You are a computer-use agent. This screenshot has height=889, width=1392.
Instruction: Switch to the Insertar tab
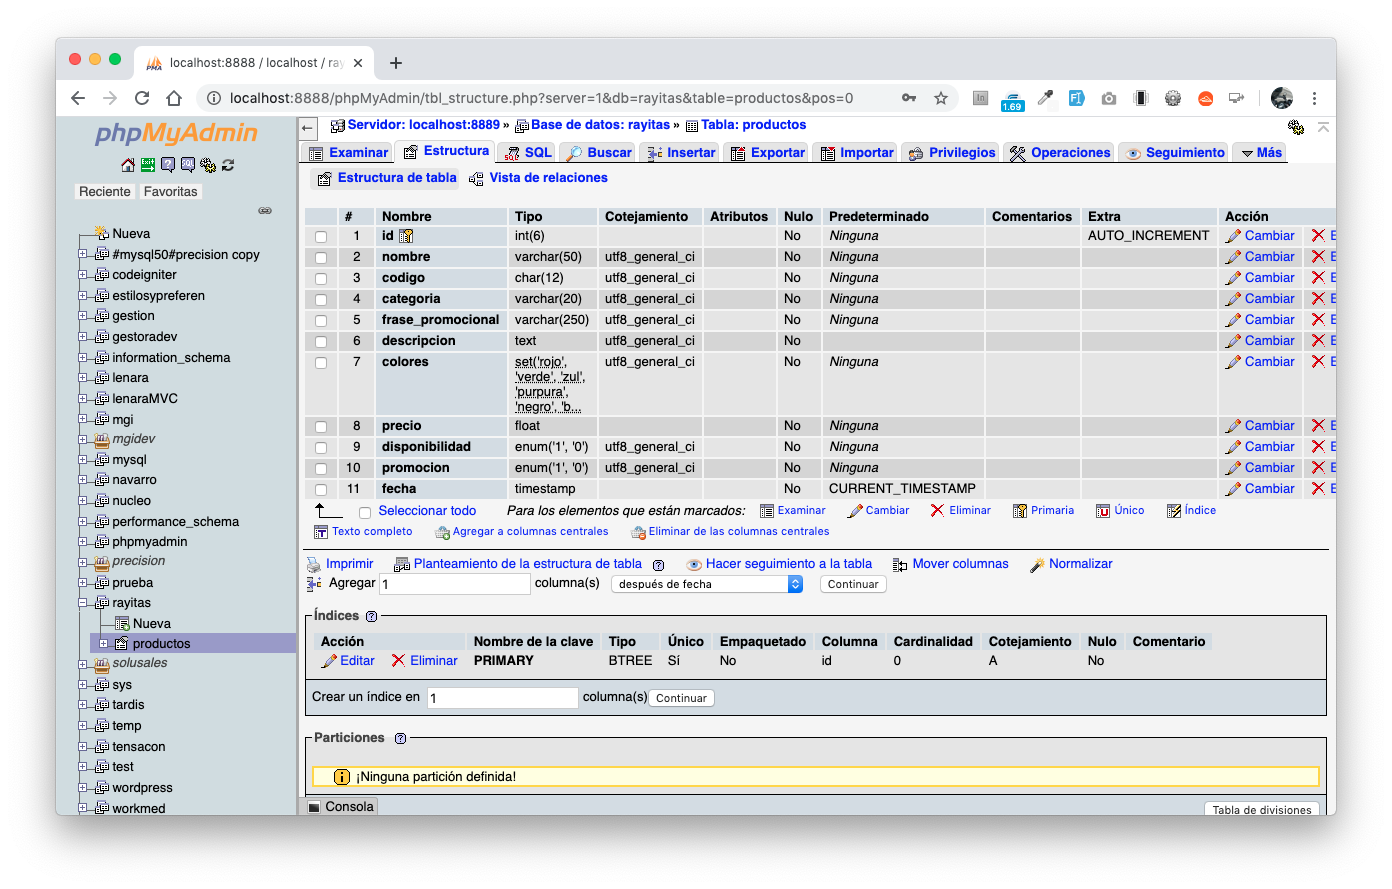pyautogui.click(x=681, y=153)
